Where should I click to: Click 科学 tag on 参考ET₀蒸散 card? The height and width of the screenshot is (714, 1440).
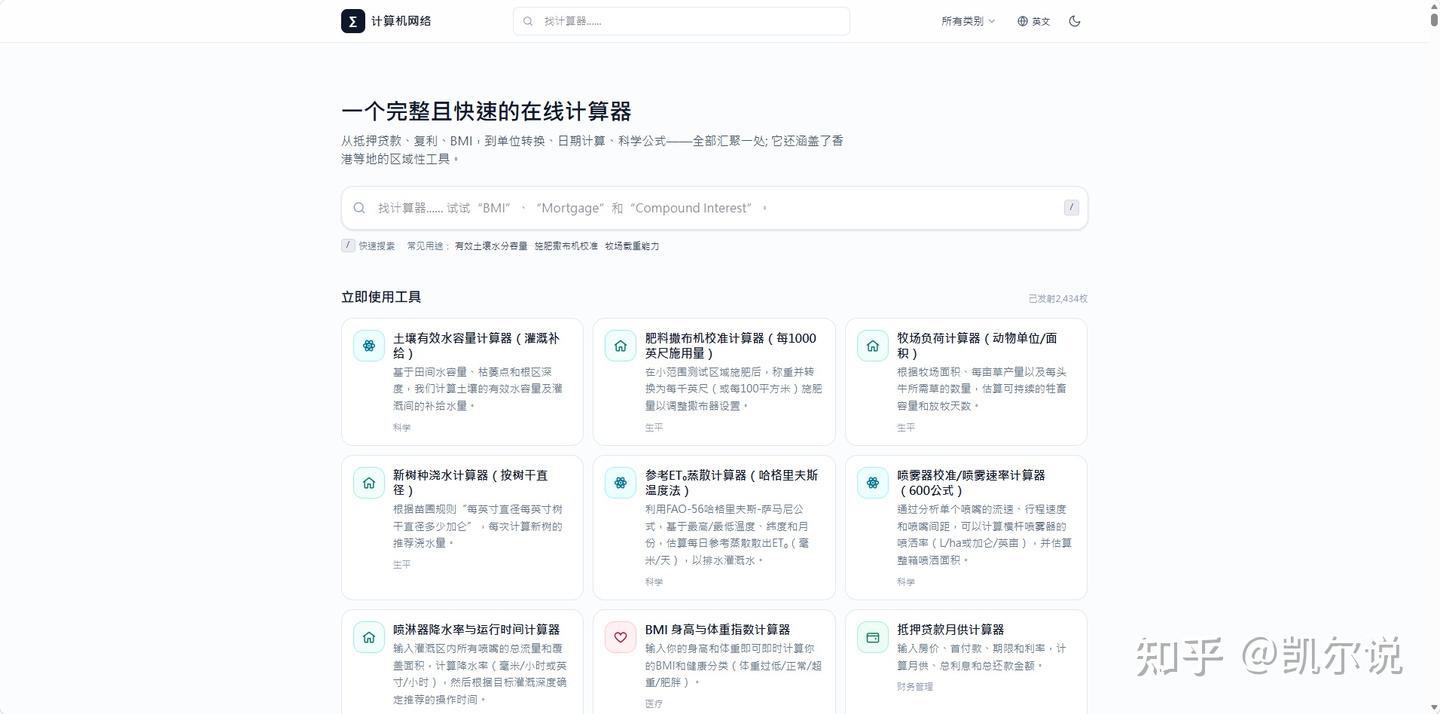click(x=654, y=582)
